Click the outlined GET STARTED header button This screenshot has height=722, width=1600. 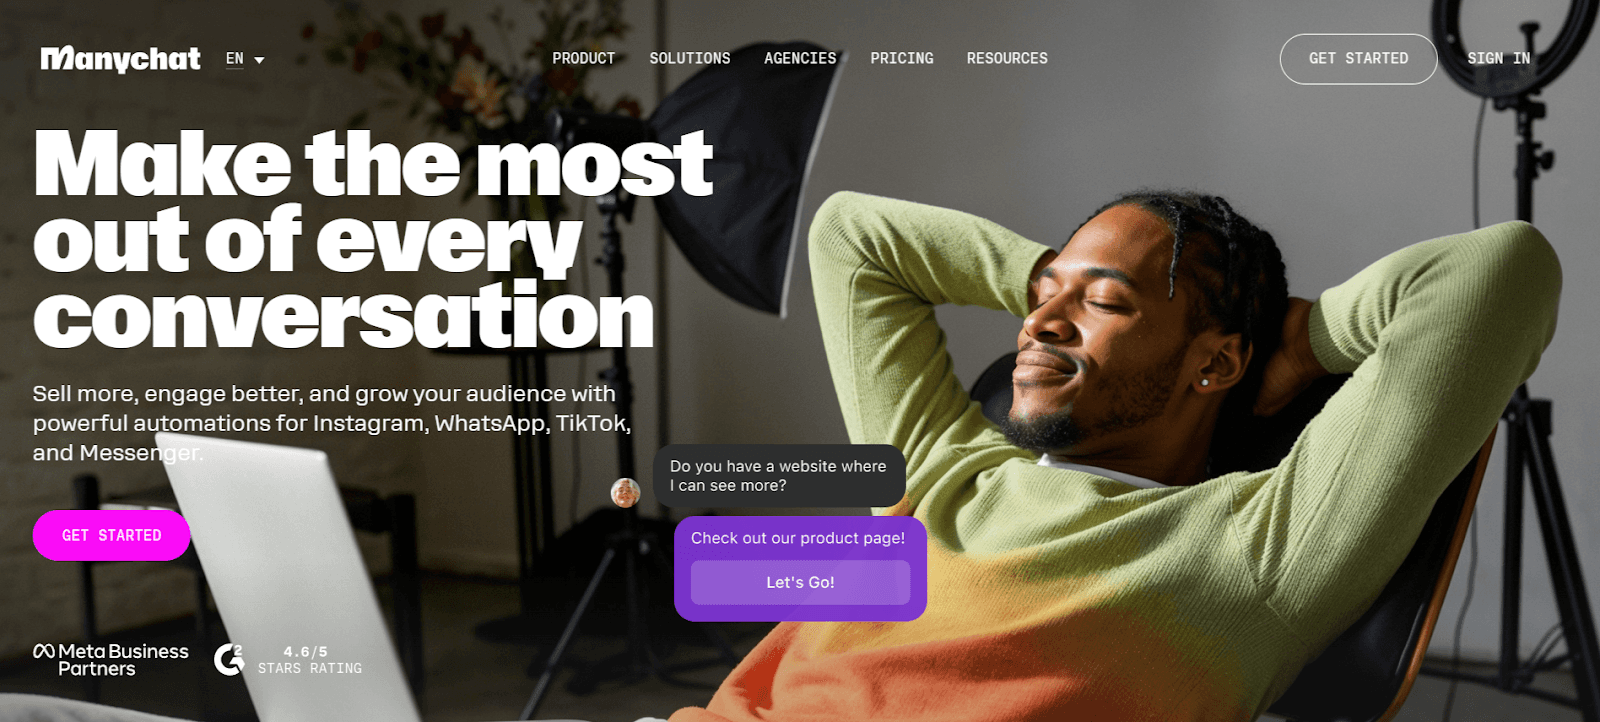point(1358,59)
